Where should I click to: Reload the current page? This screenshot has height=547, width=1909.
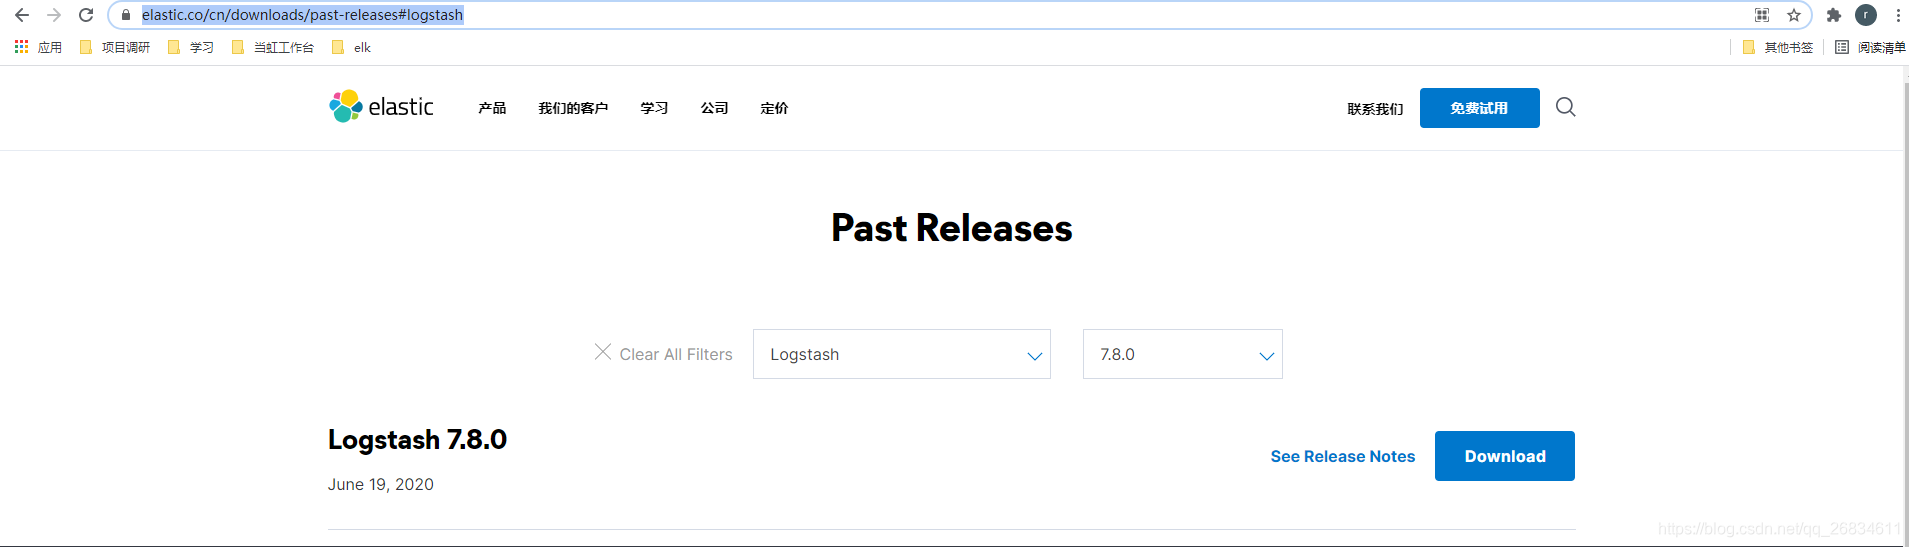(x=86, y=15)
